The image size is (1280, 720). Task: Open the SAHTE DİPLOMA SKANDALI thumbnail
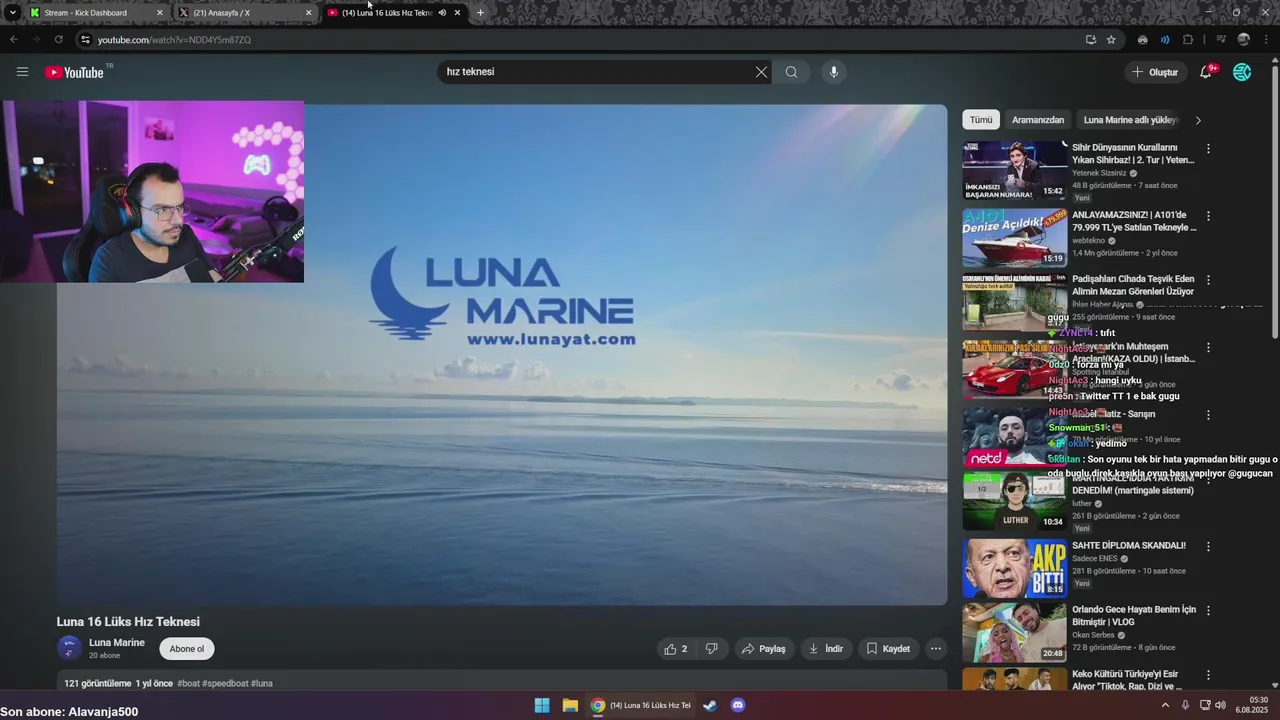[1015, 569]
